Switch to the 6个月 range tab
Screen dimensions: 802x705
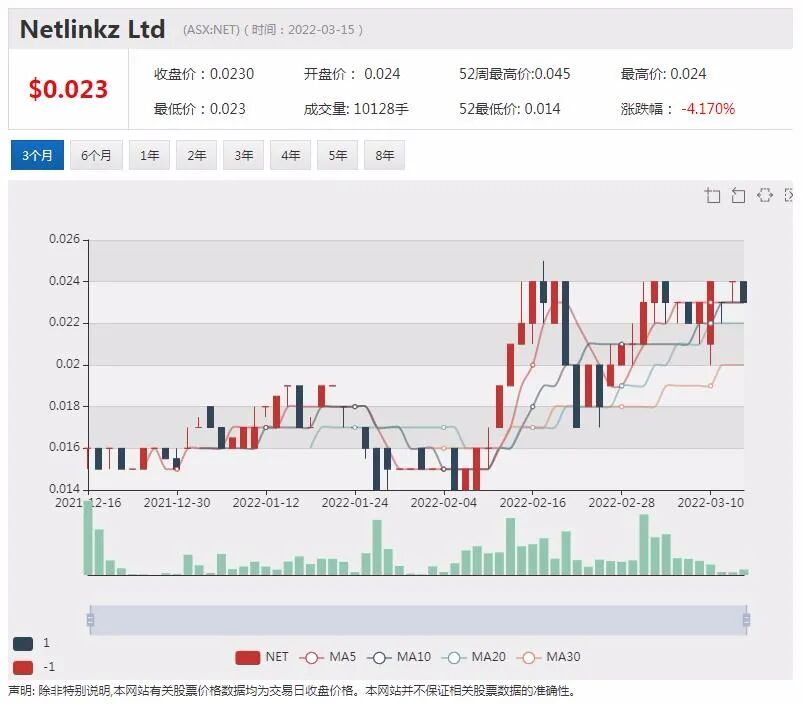pos(96,155)
